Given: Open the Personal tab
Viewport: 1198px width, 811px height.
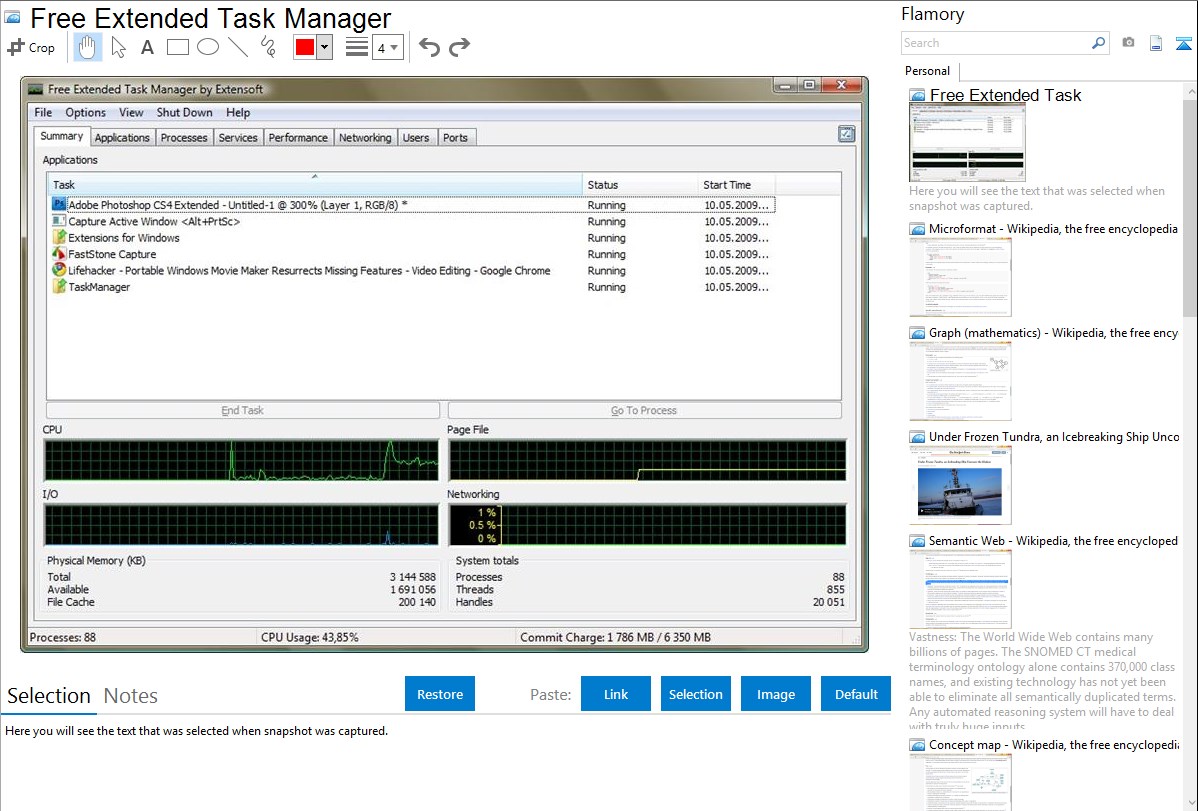Looking at the screenshot, I should (x=927, y=71).
